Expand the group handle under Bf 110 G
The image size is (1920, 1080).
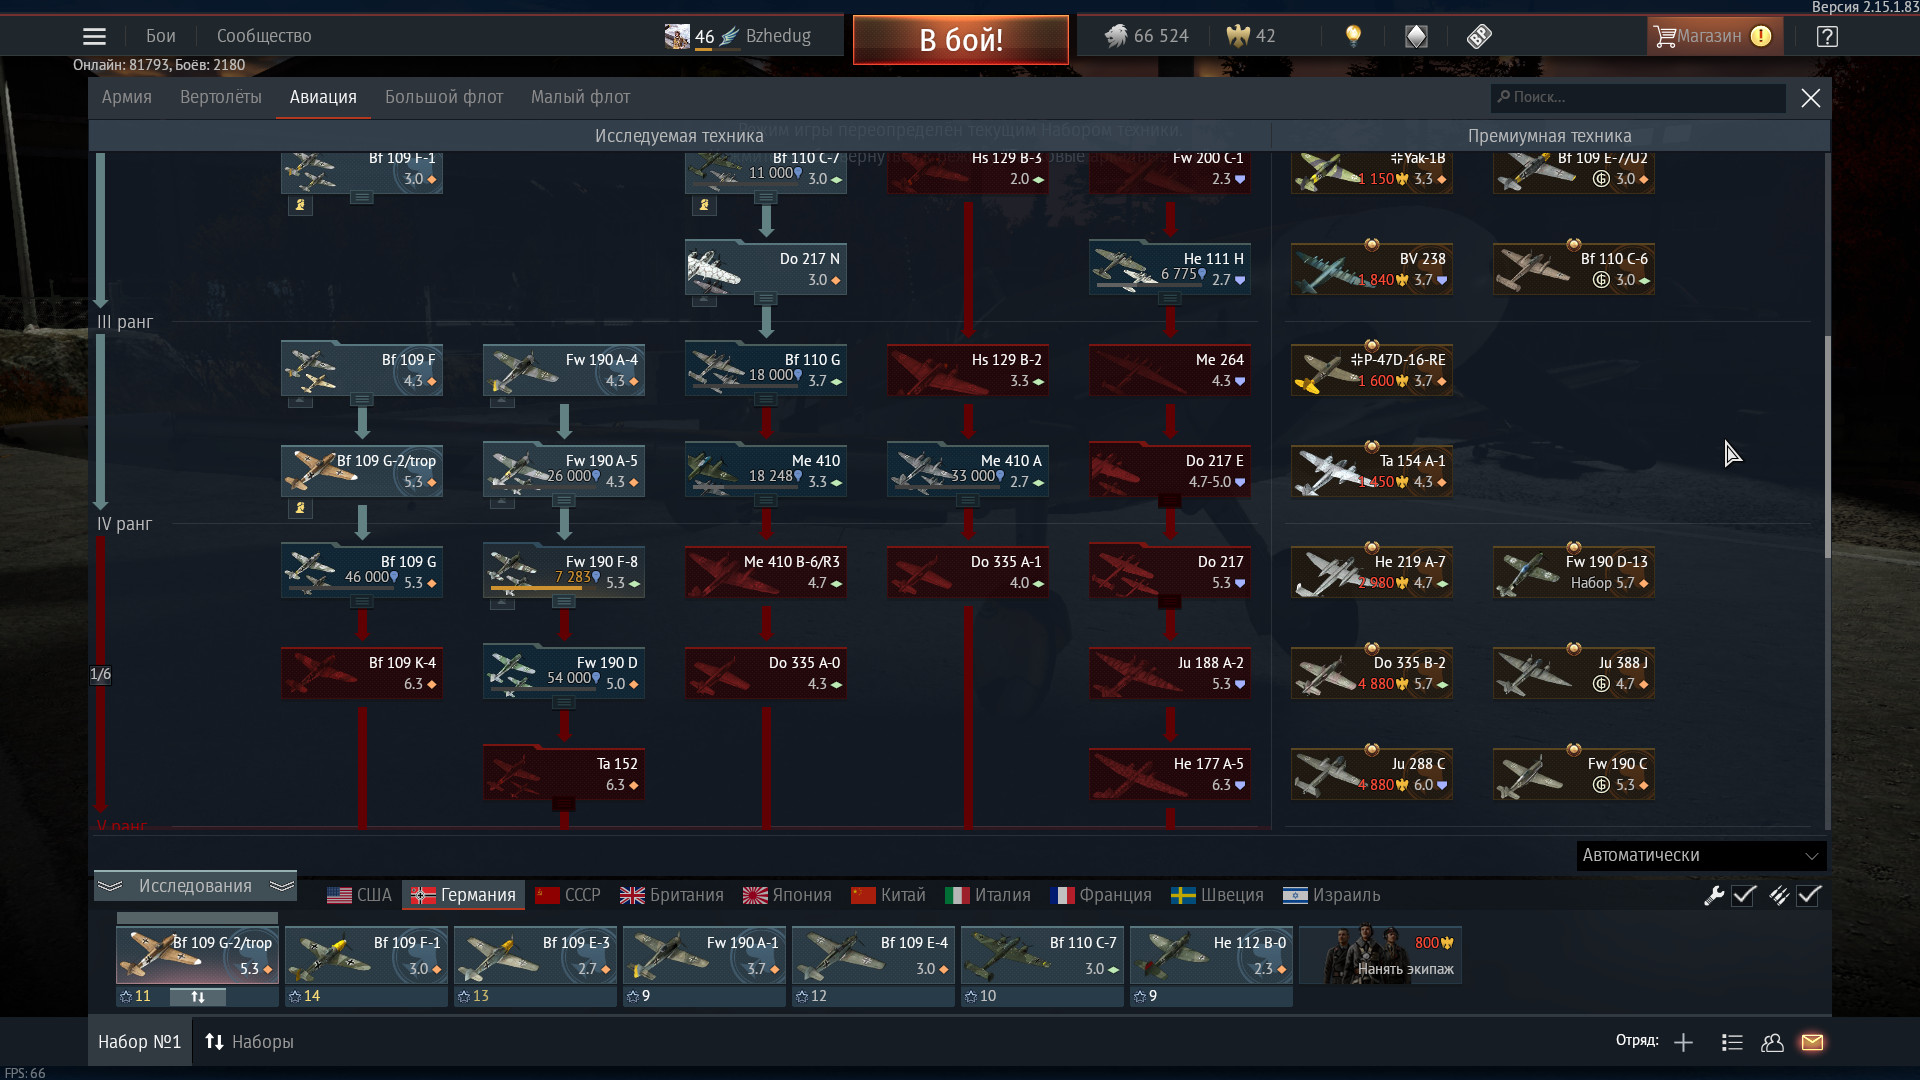click(766, 399)
